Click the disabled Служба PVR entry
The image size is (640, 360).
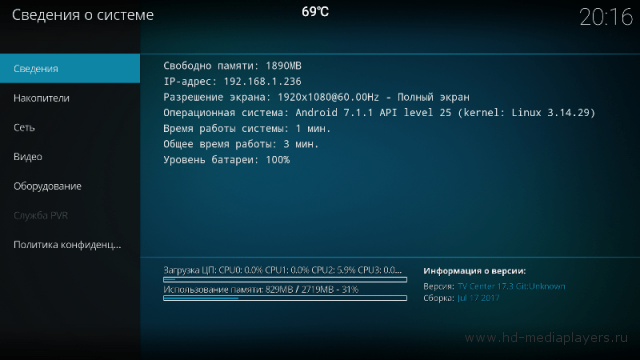pyautogui.click(x=70, y=216)
